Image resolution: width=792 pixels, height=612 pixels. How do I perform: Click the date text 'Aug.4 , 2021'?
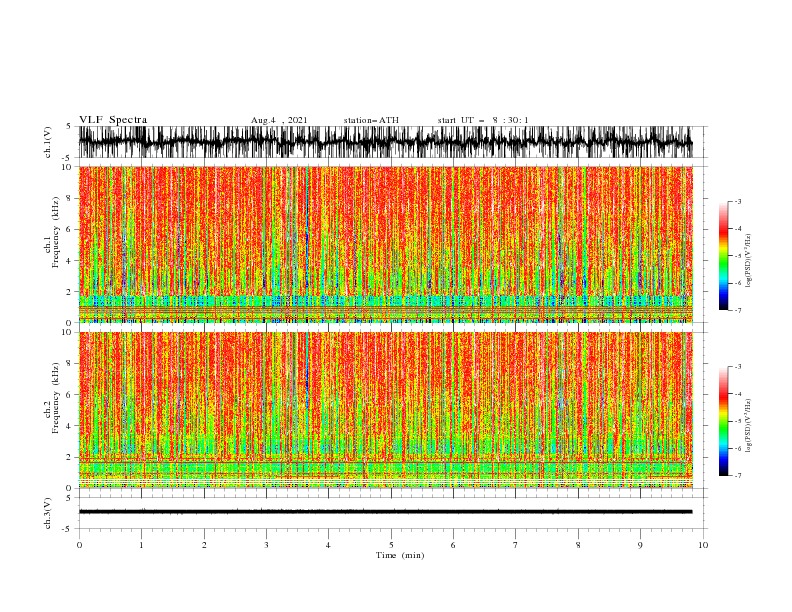tap(279, 120)
